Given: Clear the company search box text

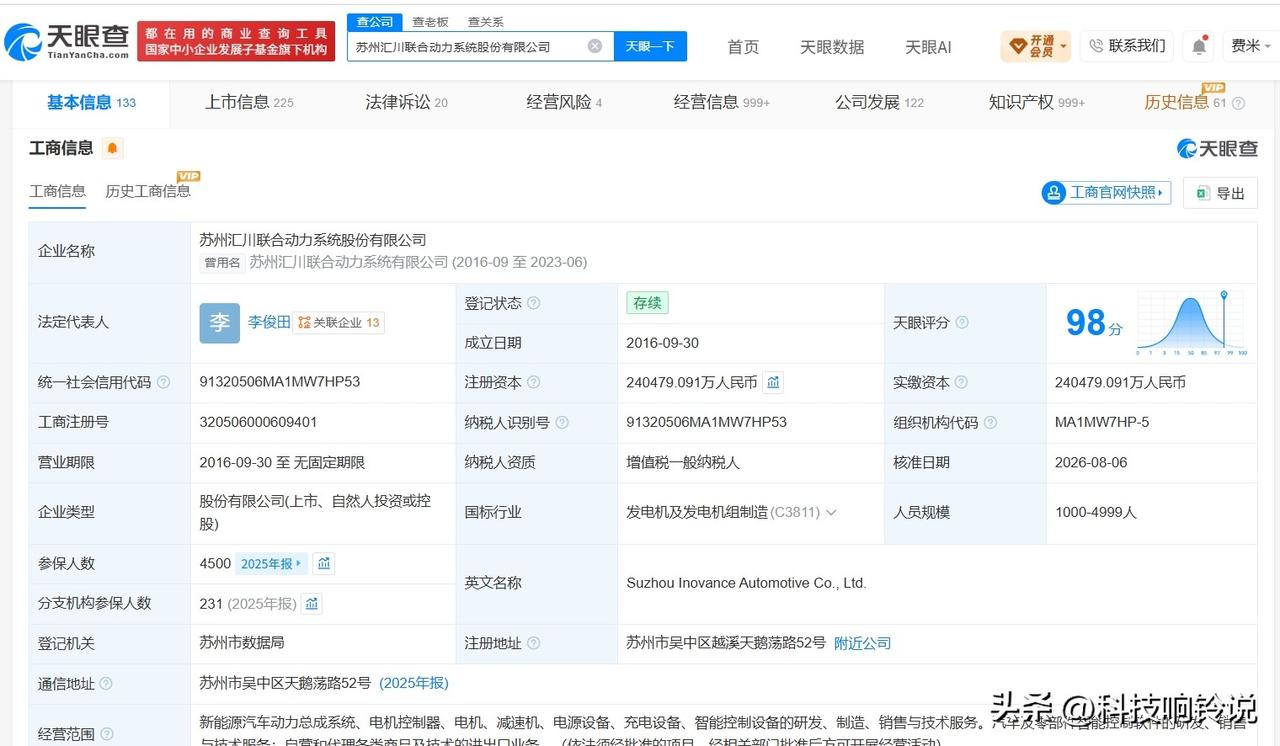Looking at the screenshot, I should click(x=595, y=46).
